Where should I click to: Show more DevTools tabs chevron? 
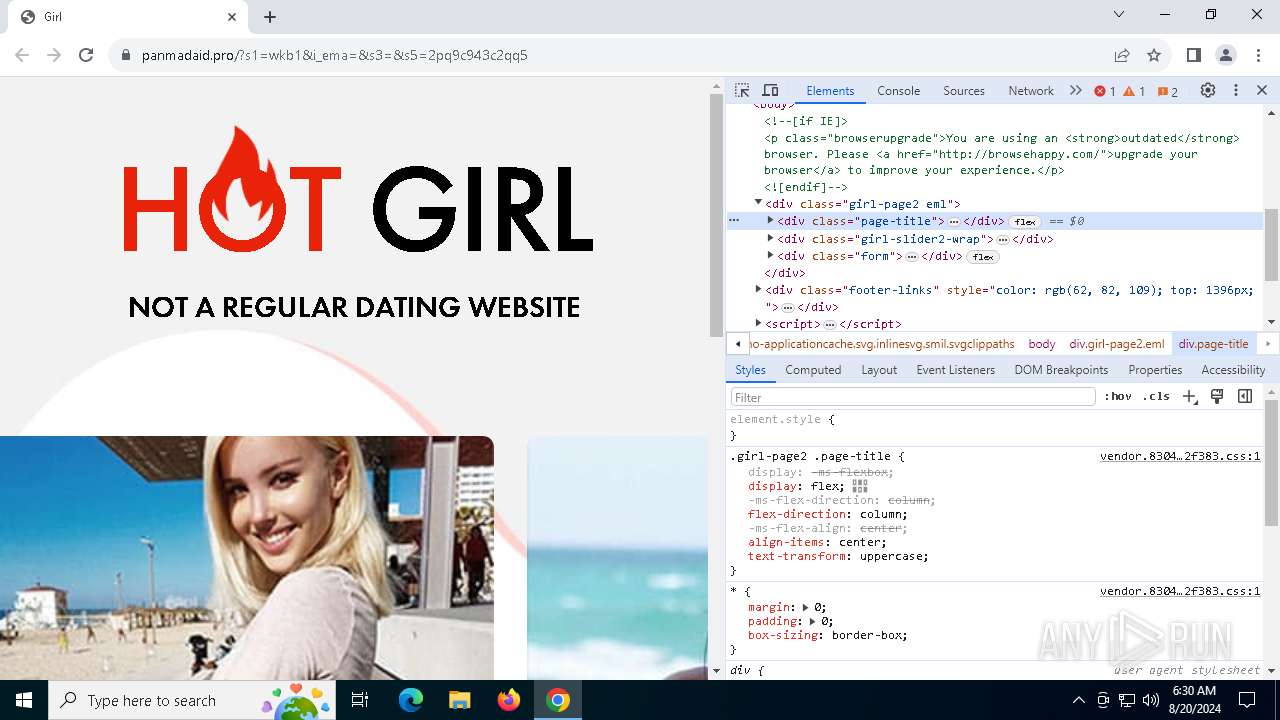(x=1076, y=90)
